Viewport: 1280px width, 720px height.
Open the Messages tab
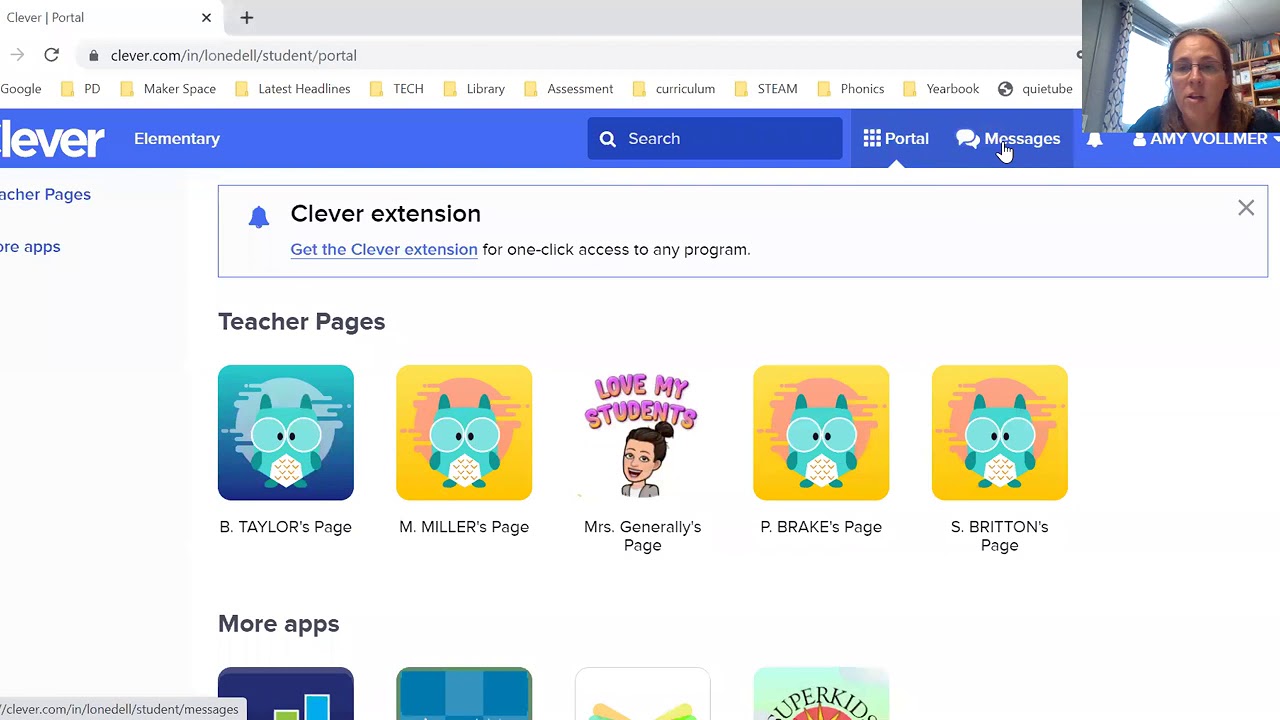tap(1008, 139)
